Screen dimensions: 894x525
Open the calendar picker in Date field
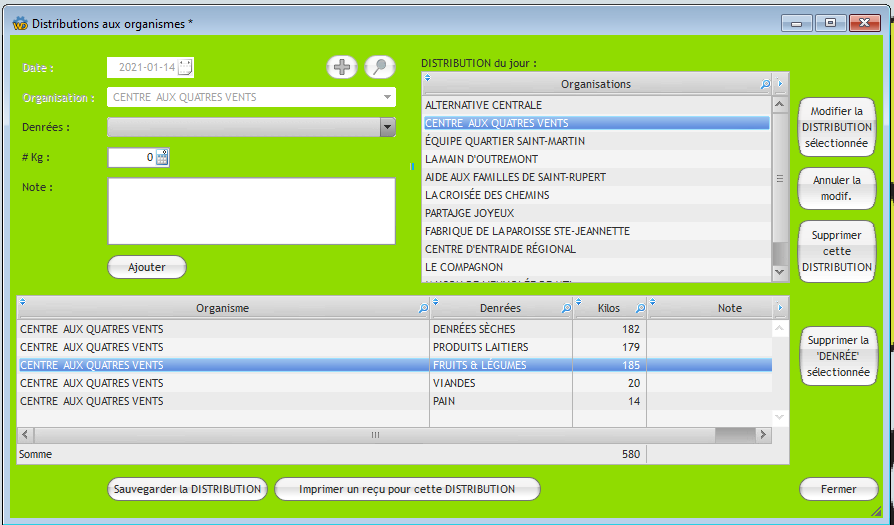tap(185, 67)
